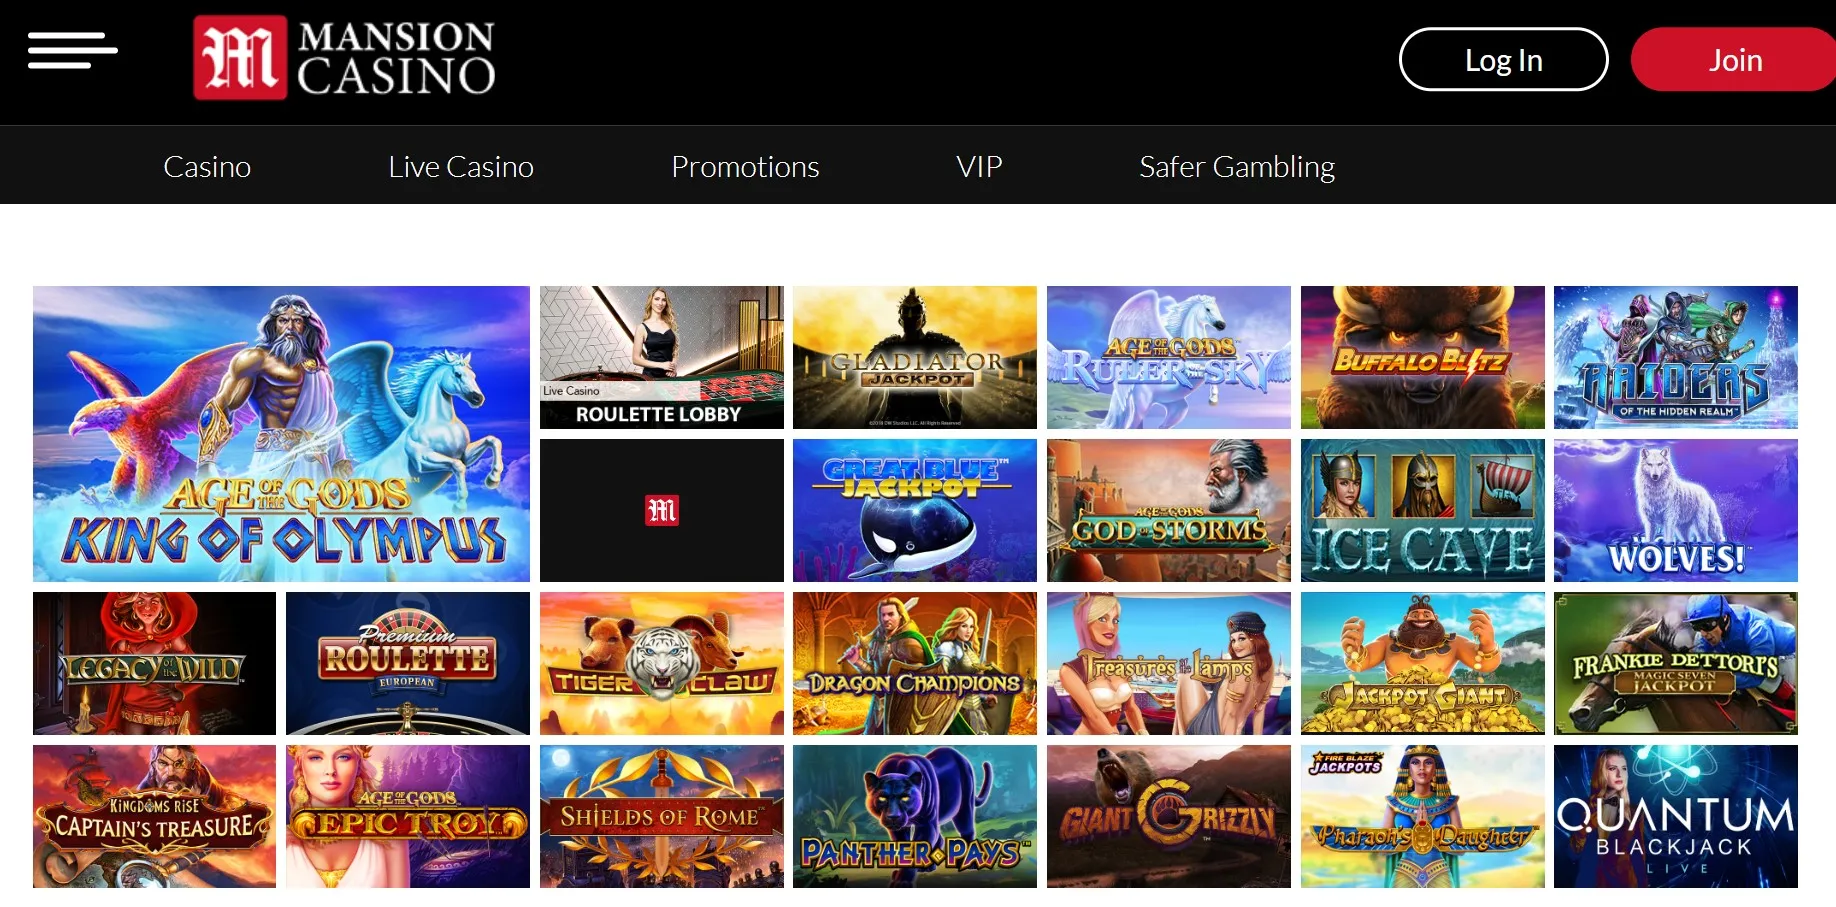Open the hamburger menu icon

72,50
